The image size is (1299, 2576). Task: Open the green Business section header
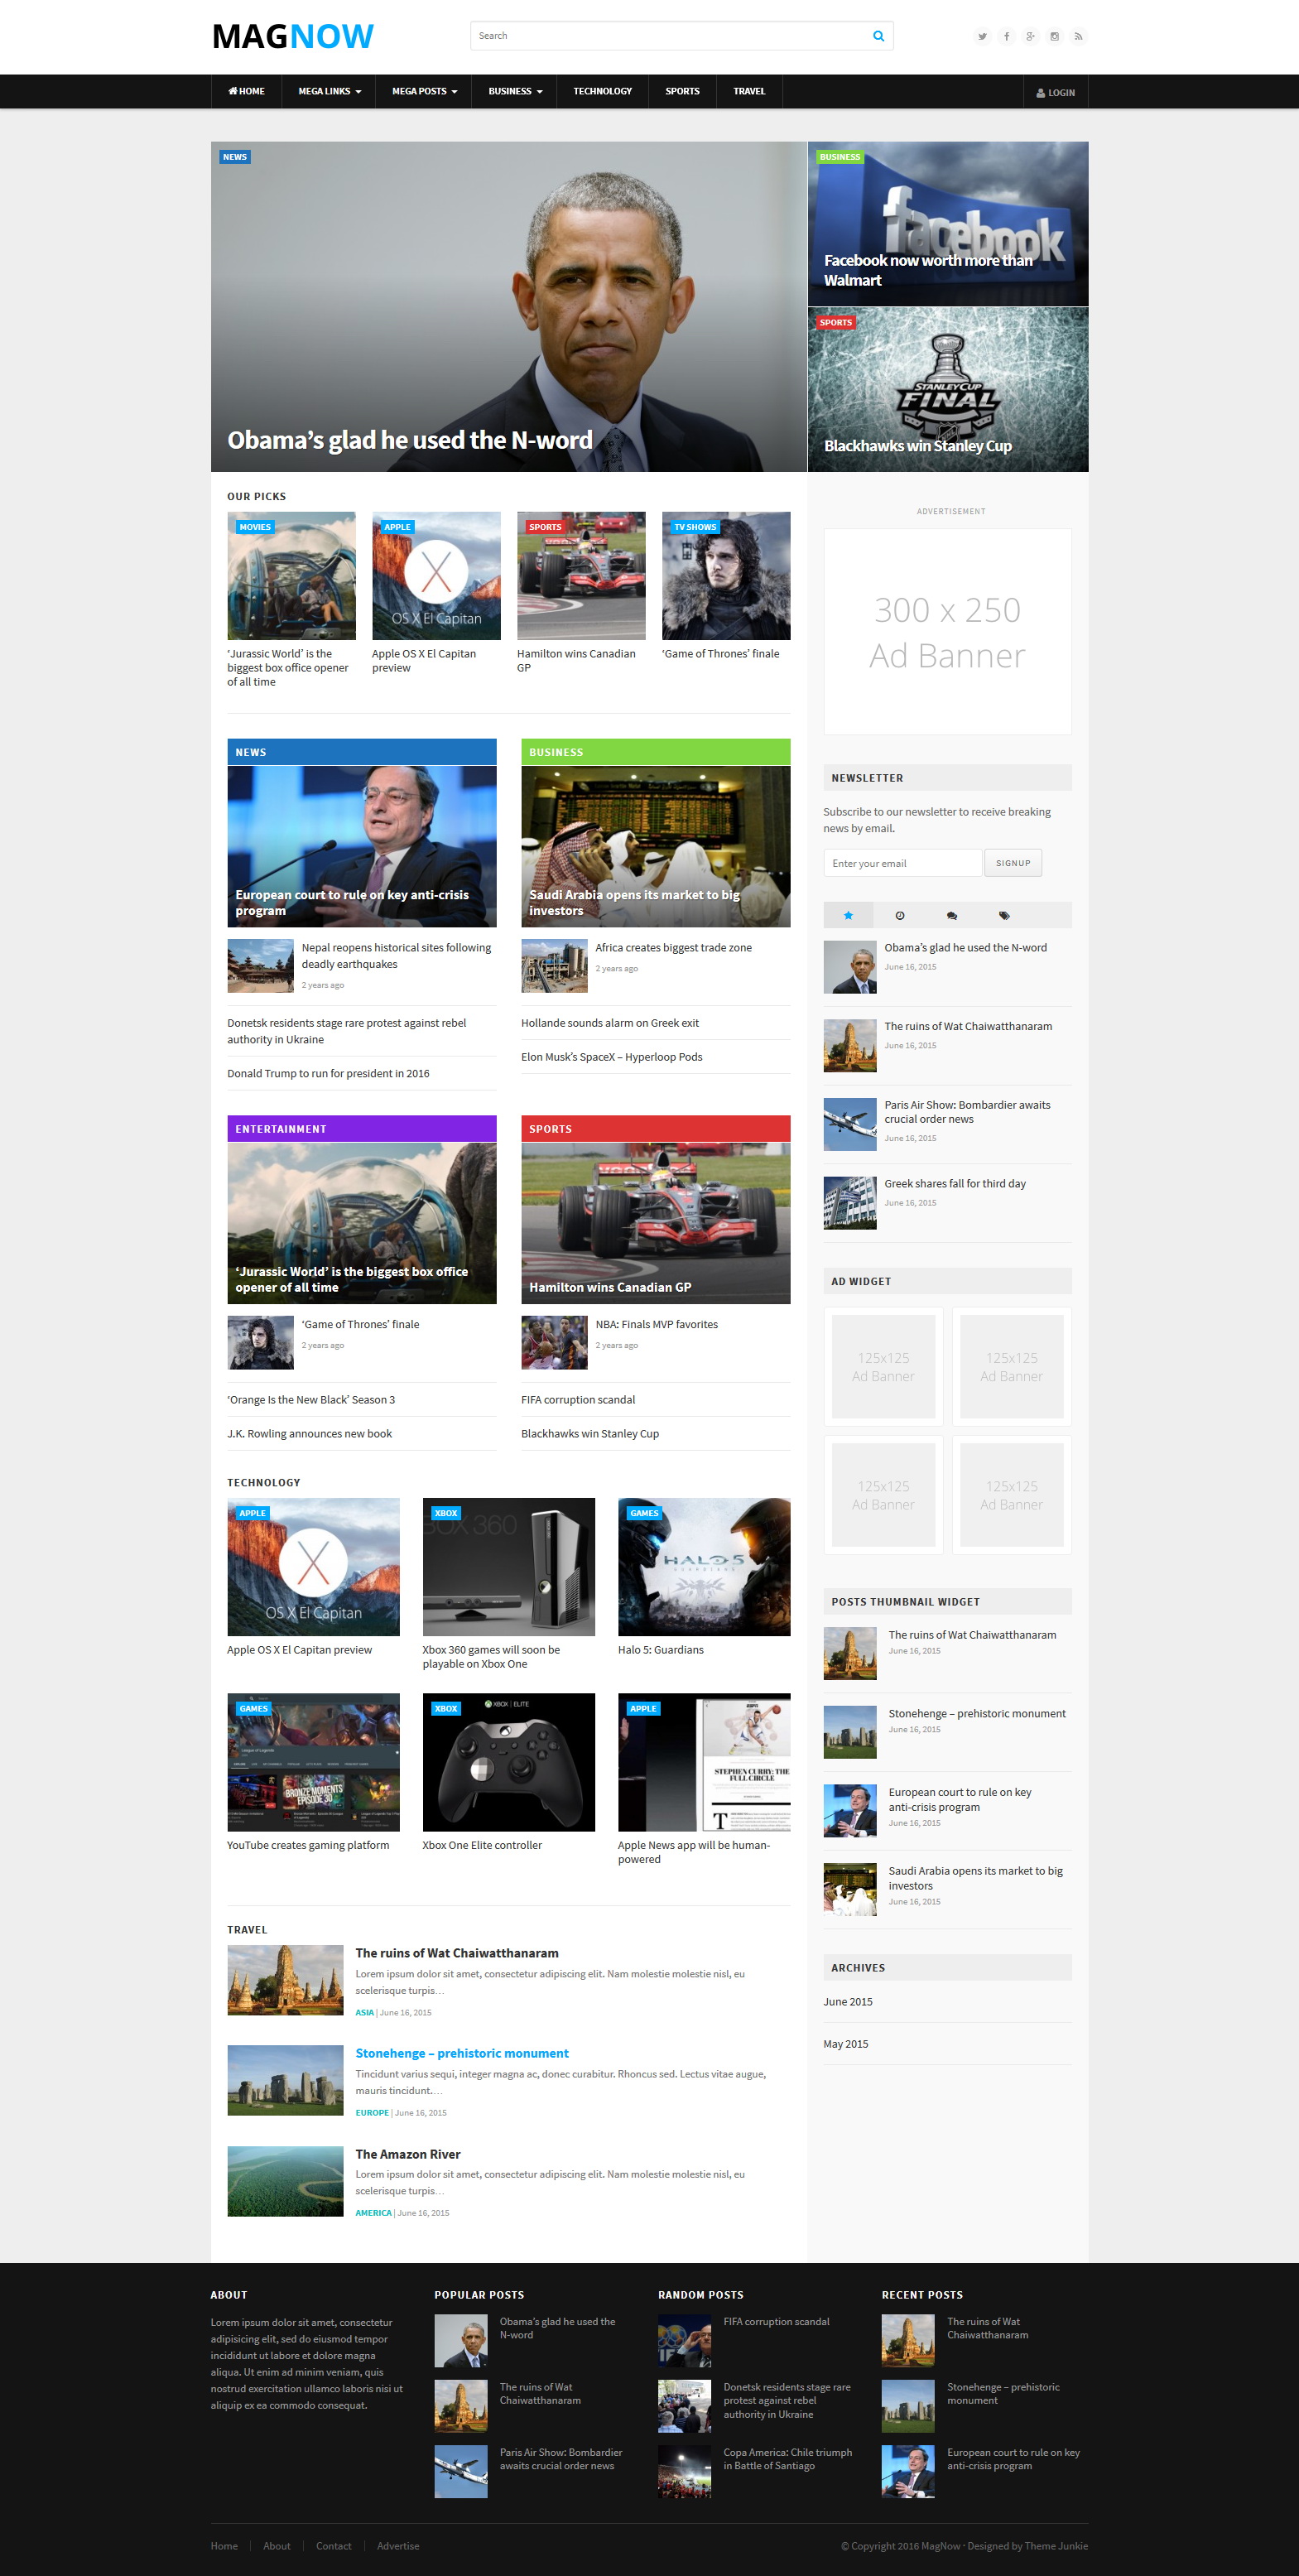point(656,752)
